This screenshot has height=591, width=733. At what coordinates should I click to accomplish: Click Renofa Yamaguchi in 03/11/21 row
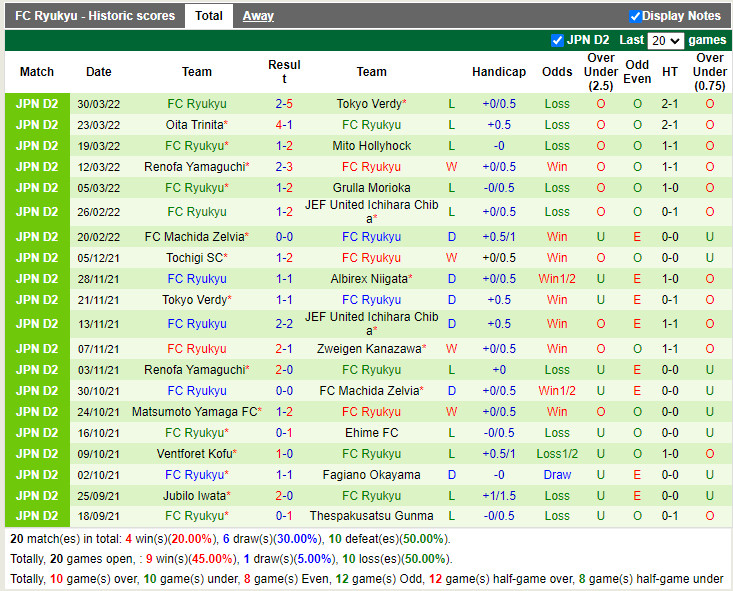click(x=194, y=370)
